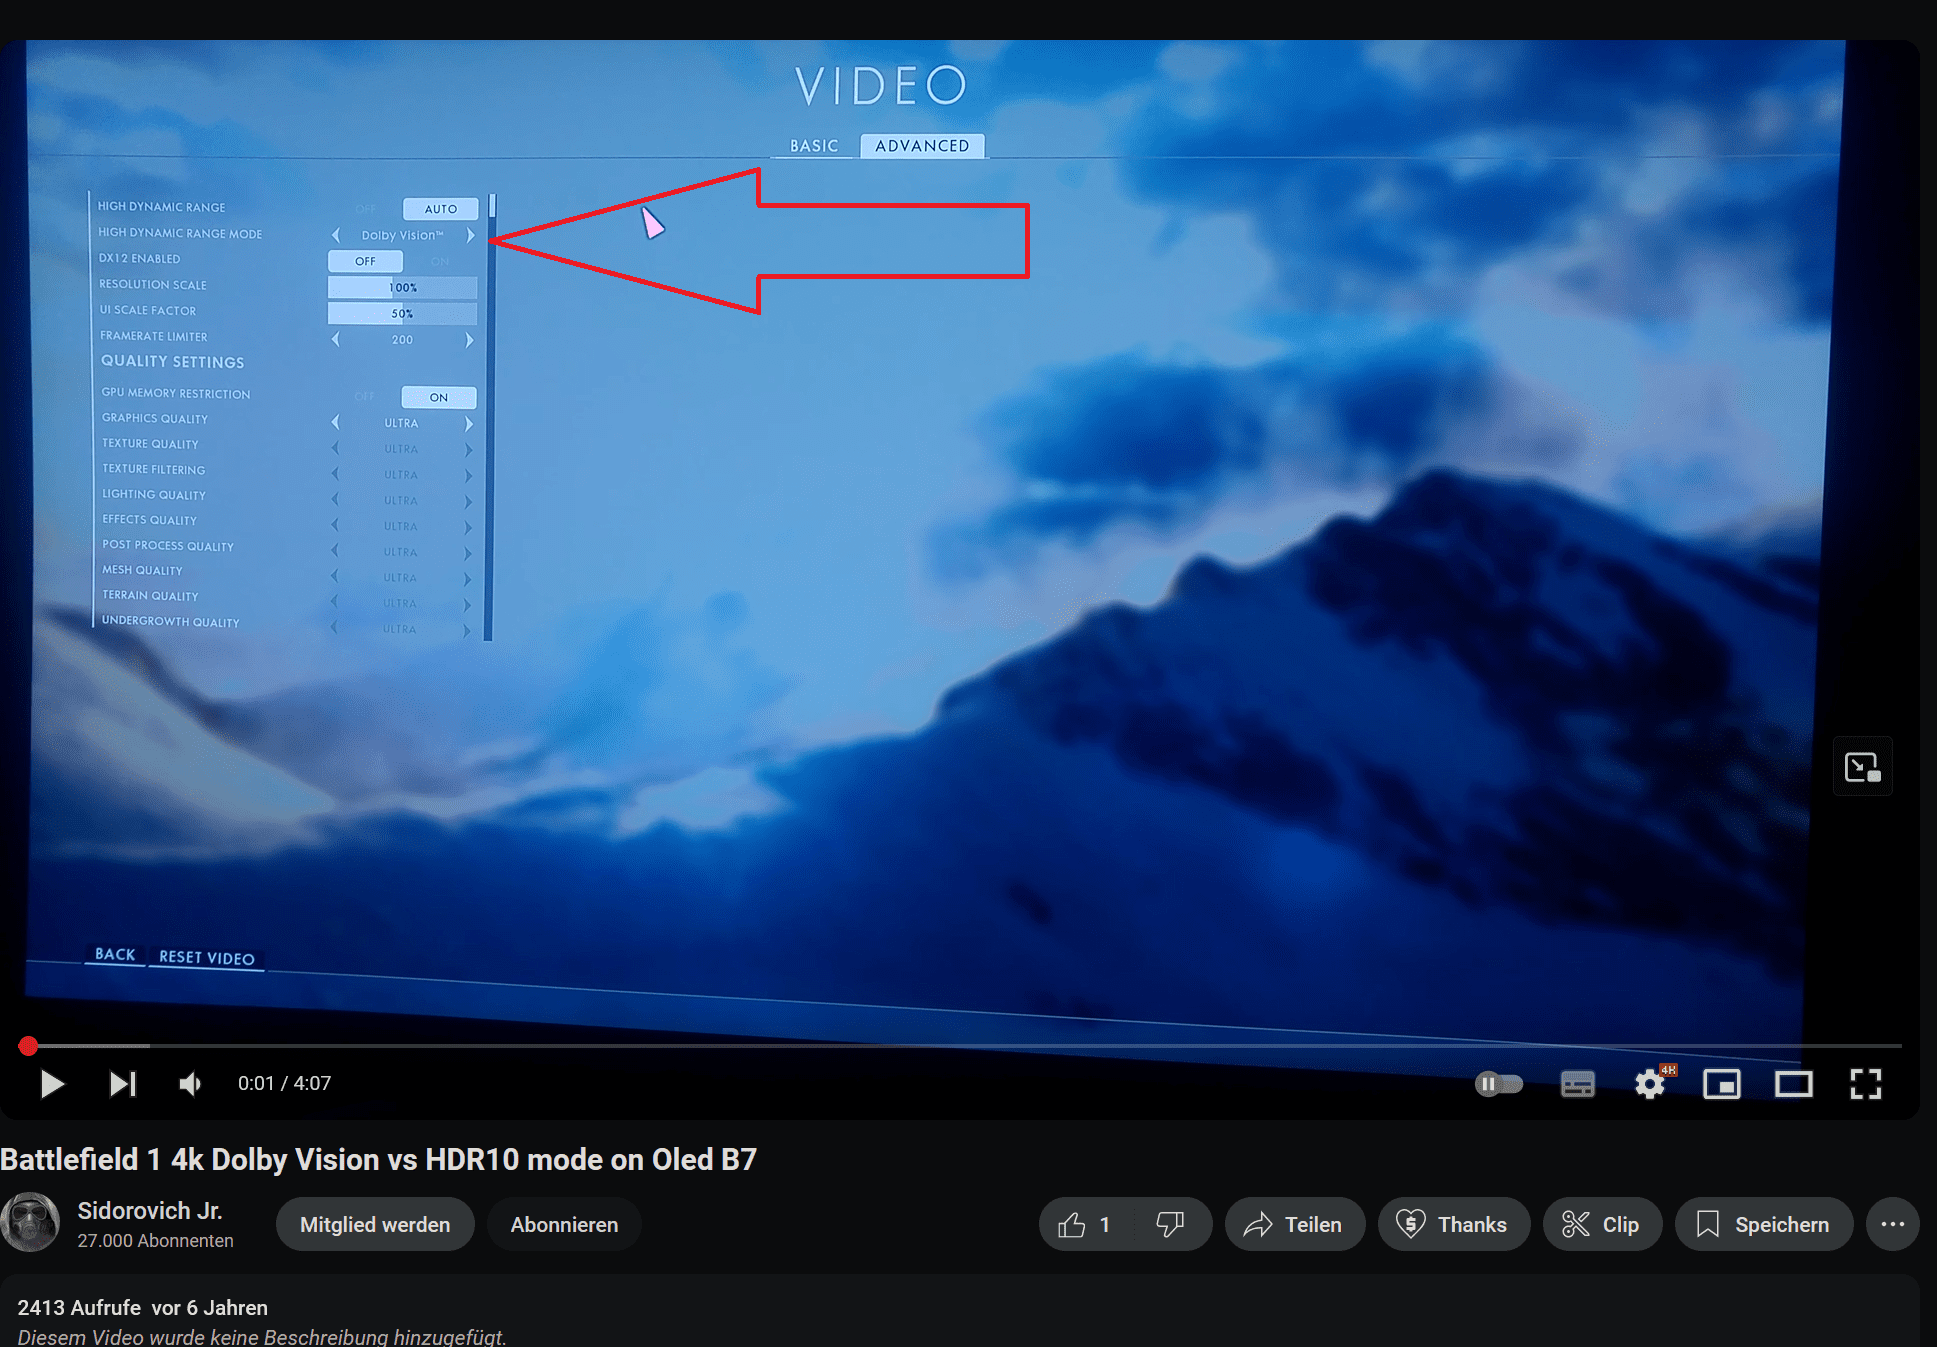Open the channel cards overlay icon
The width and height of the screenshot is (1937, 1347).
click(1862, 767)
